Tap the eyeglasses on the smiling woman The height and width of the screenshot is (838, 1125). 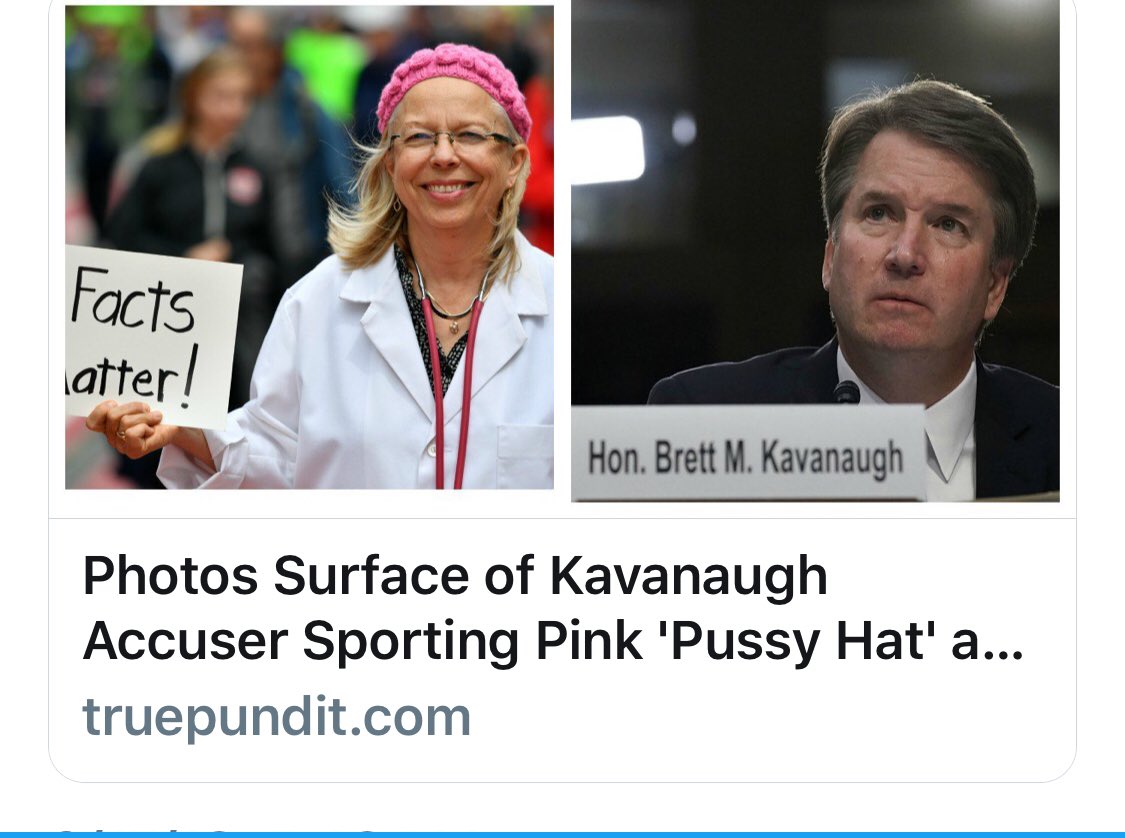coord(451,138)
